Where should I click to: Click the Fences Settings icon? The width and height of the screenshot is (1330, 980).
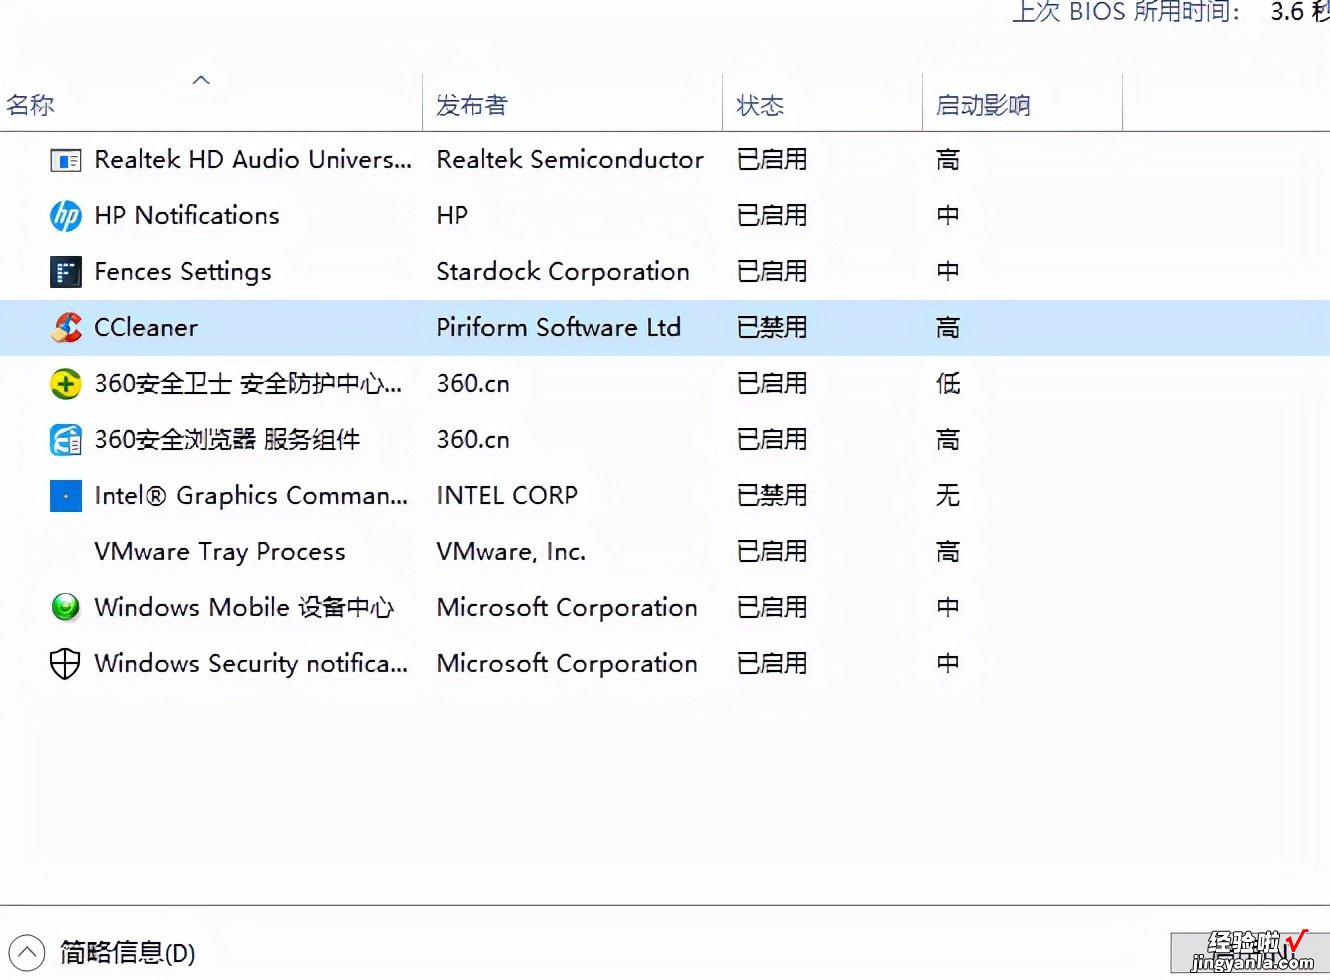(65, 272)
